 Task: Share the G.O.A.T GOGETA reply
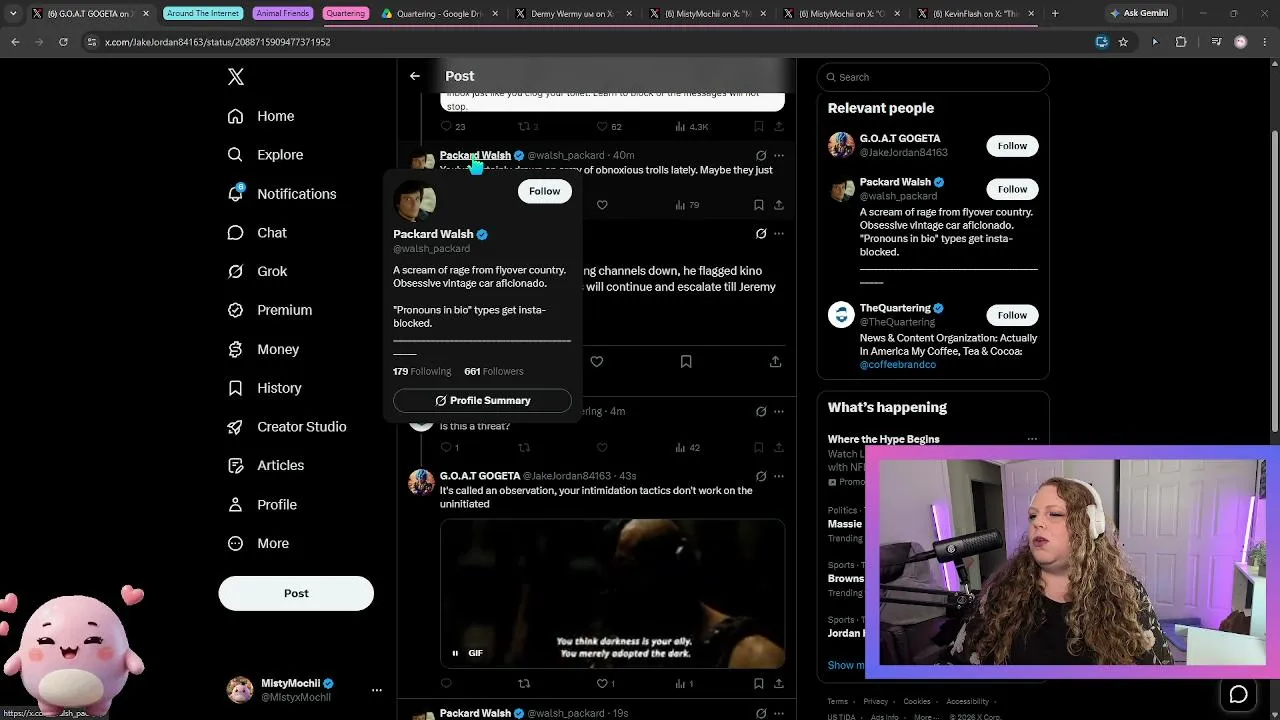pos(779,684)
